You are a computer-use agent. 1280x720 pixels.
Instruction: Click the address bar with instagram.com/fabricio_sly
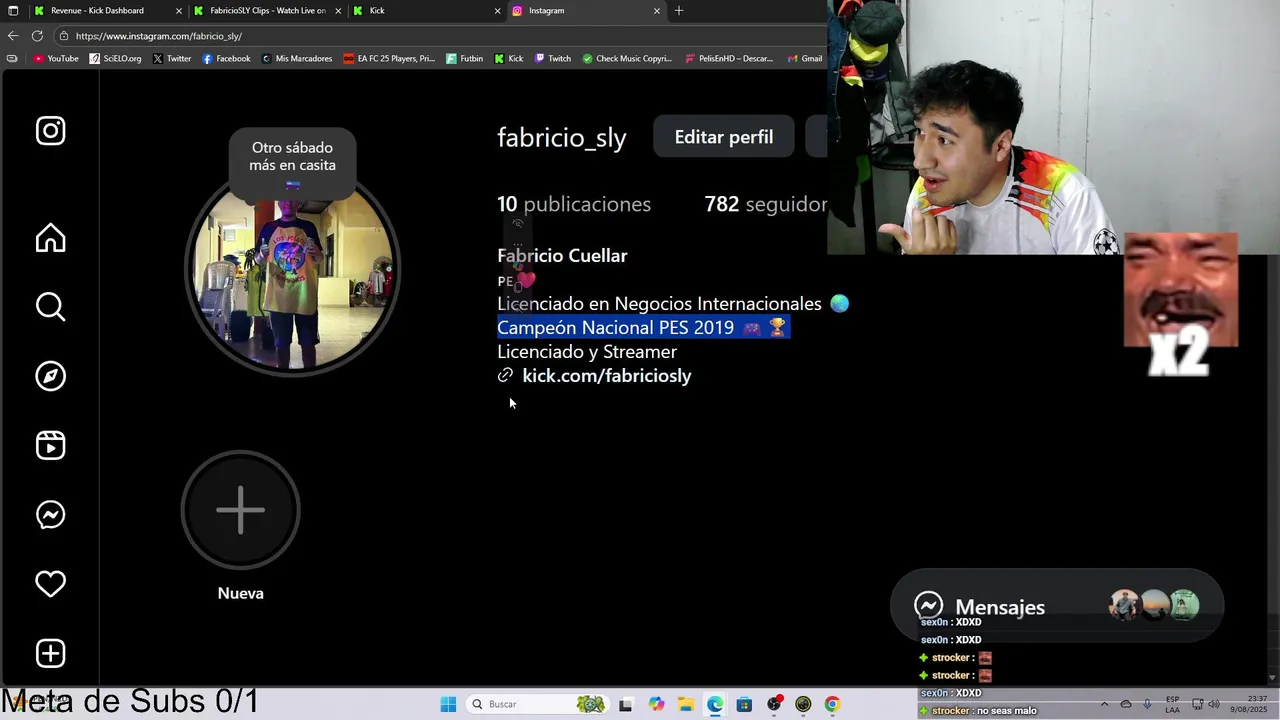440,36
